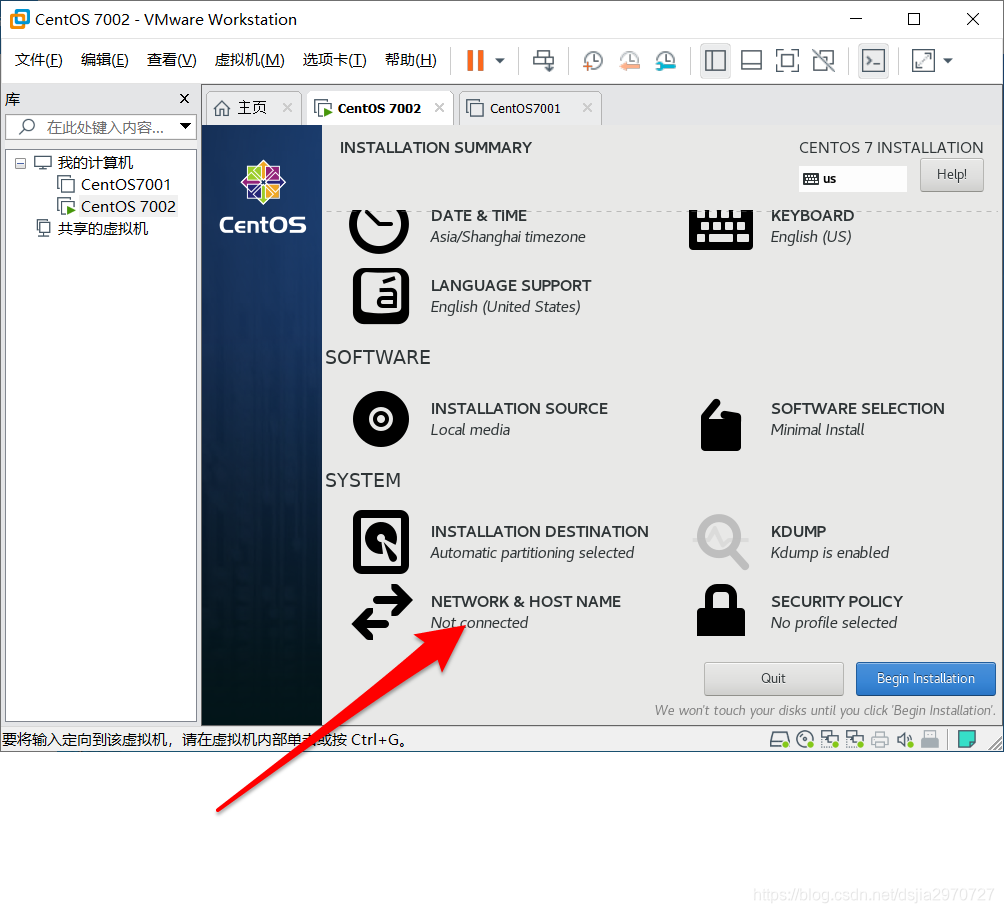
Task: Open NETWORK & HOST NAME arrows icon
Action: pyautogui.click(x=382, y=611)
